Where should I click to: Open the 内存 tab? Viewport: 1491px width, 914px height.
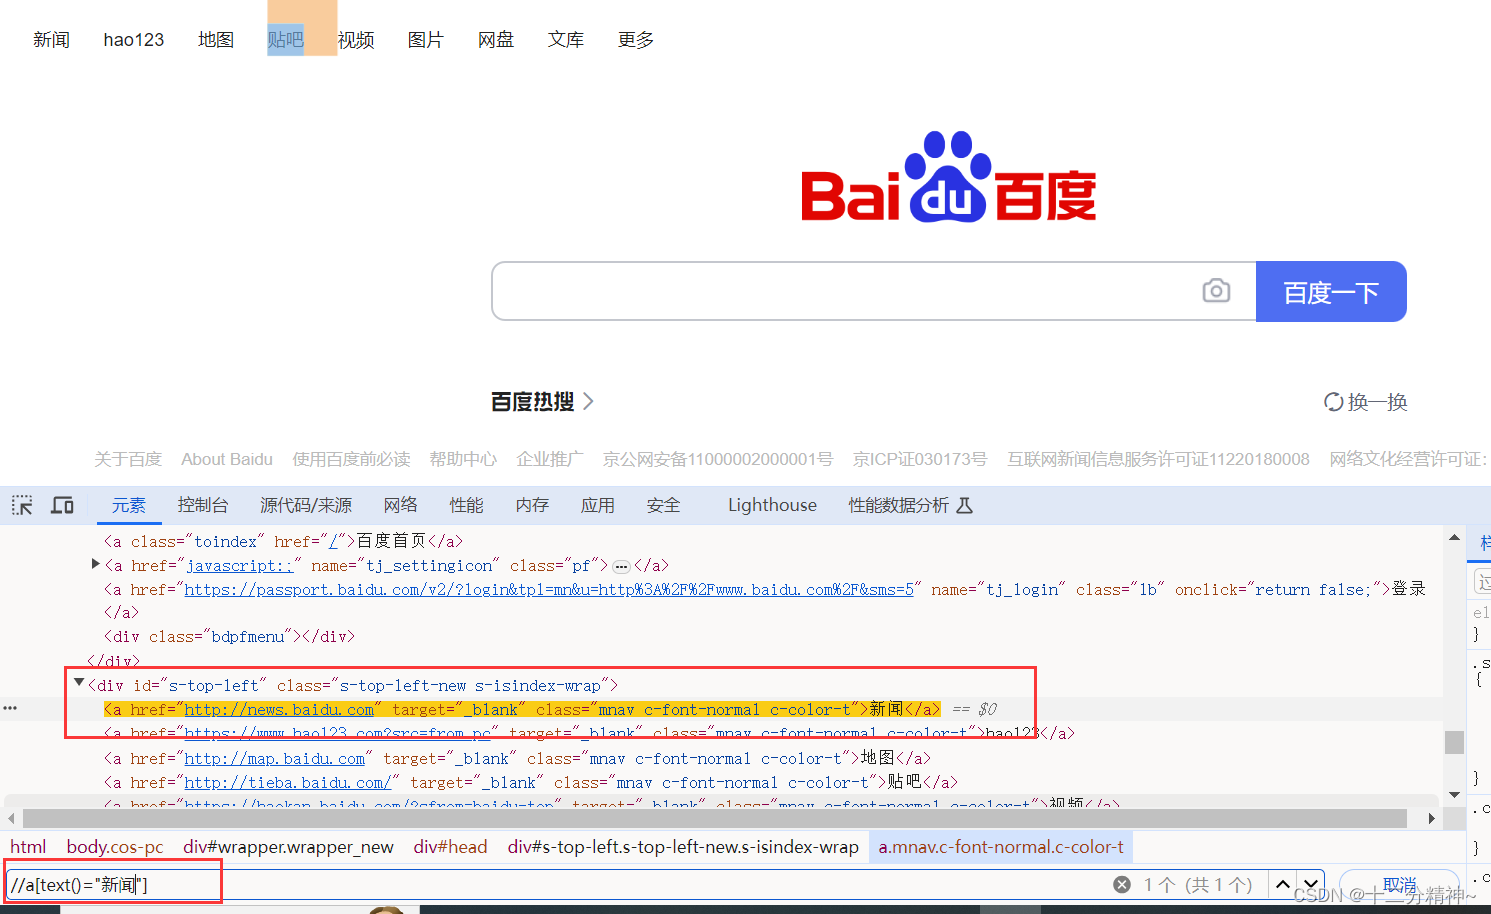pyautogui.click(x=533, y=505)
